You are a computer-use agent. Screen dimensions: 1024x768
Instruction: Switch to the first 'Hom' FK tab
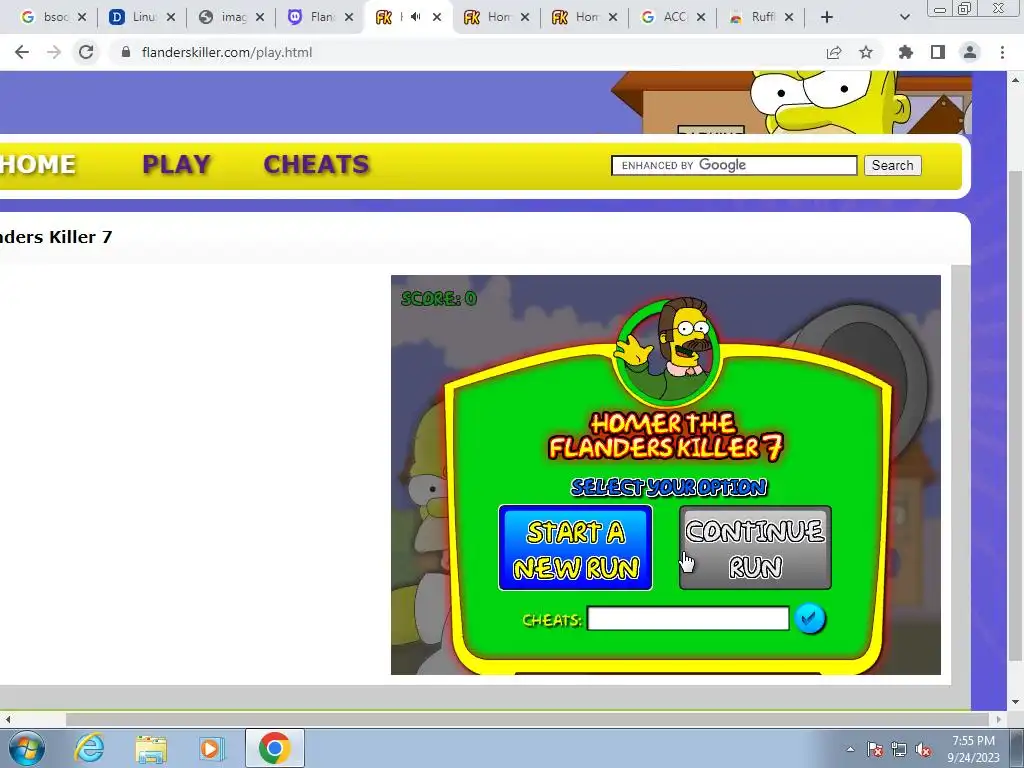490,18
